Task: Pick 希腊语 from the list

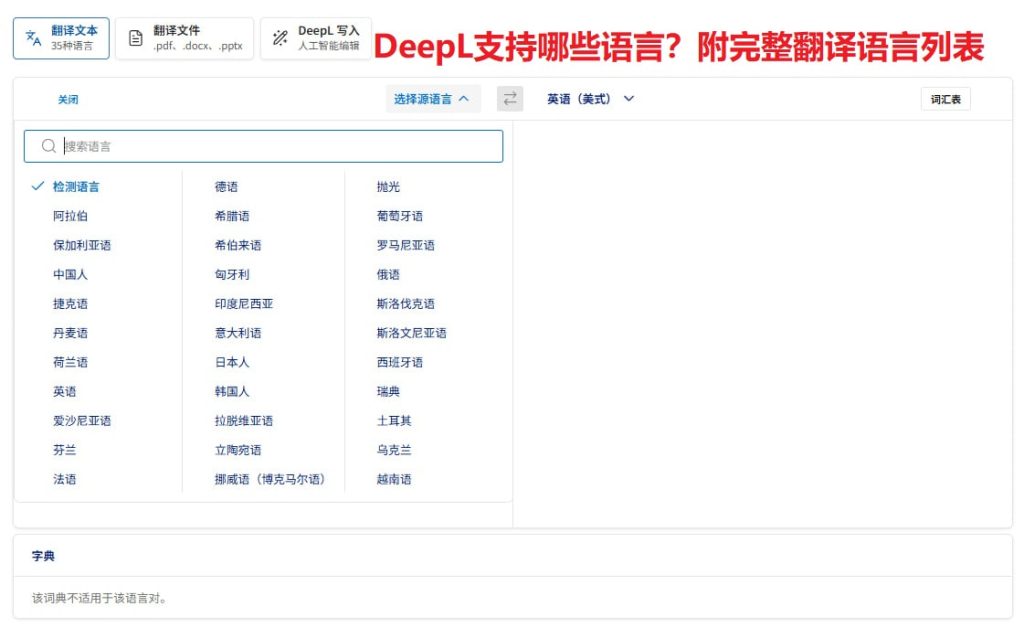Action: pyautogui.click(x=232, y=216)
